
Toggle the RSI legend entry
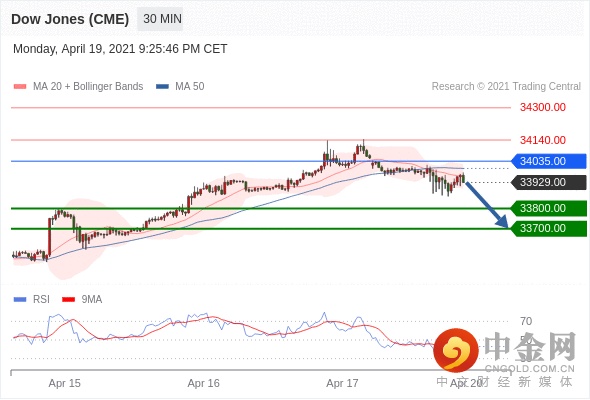(x=32, y=300)
